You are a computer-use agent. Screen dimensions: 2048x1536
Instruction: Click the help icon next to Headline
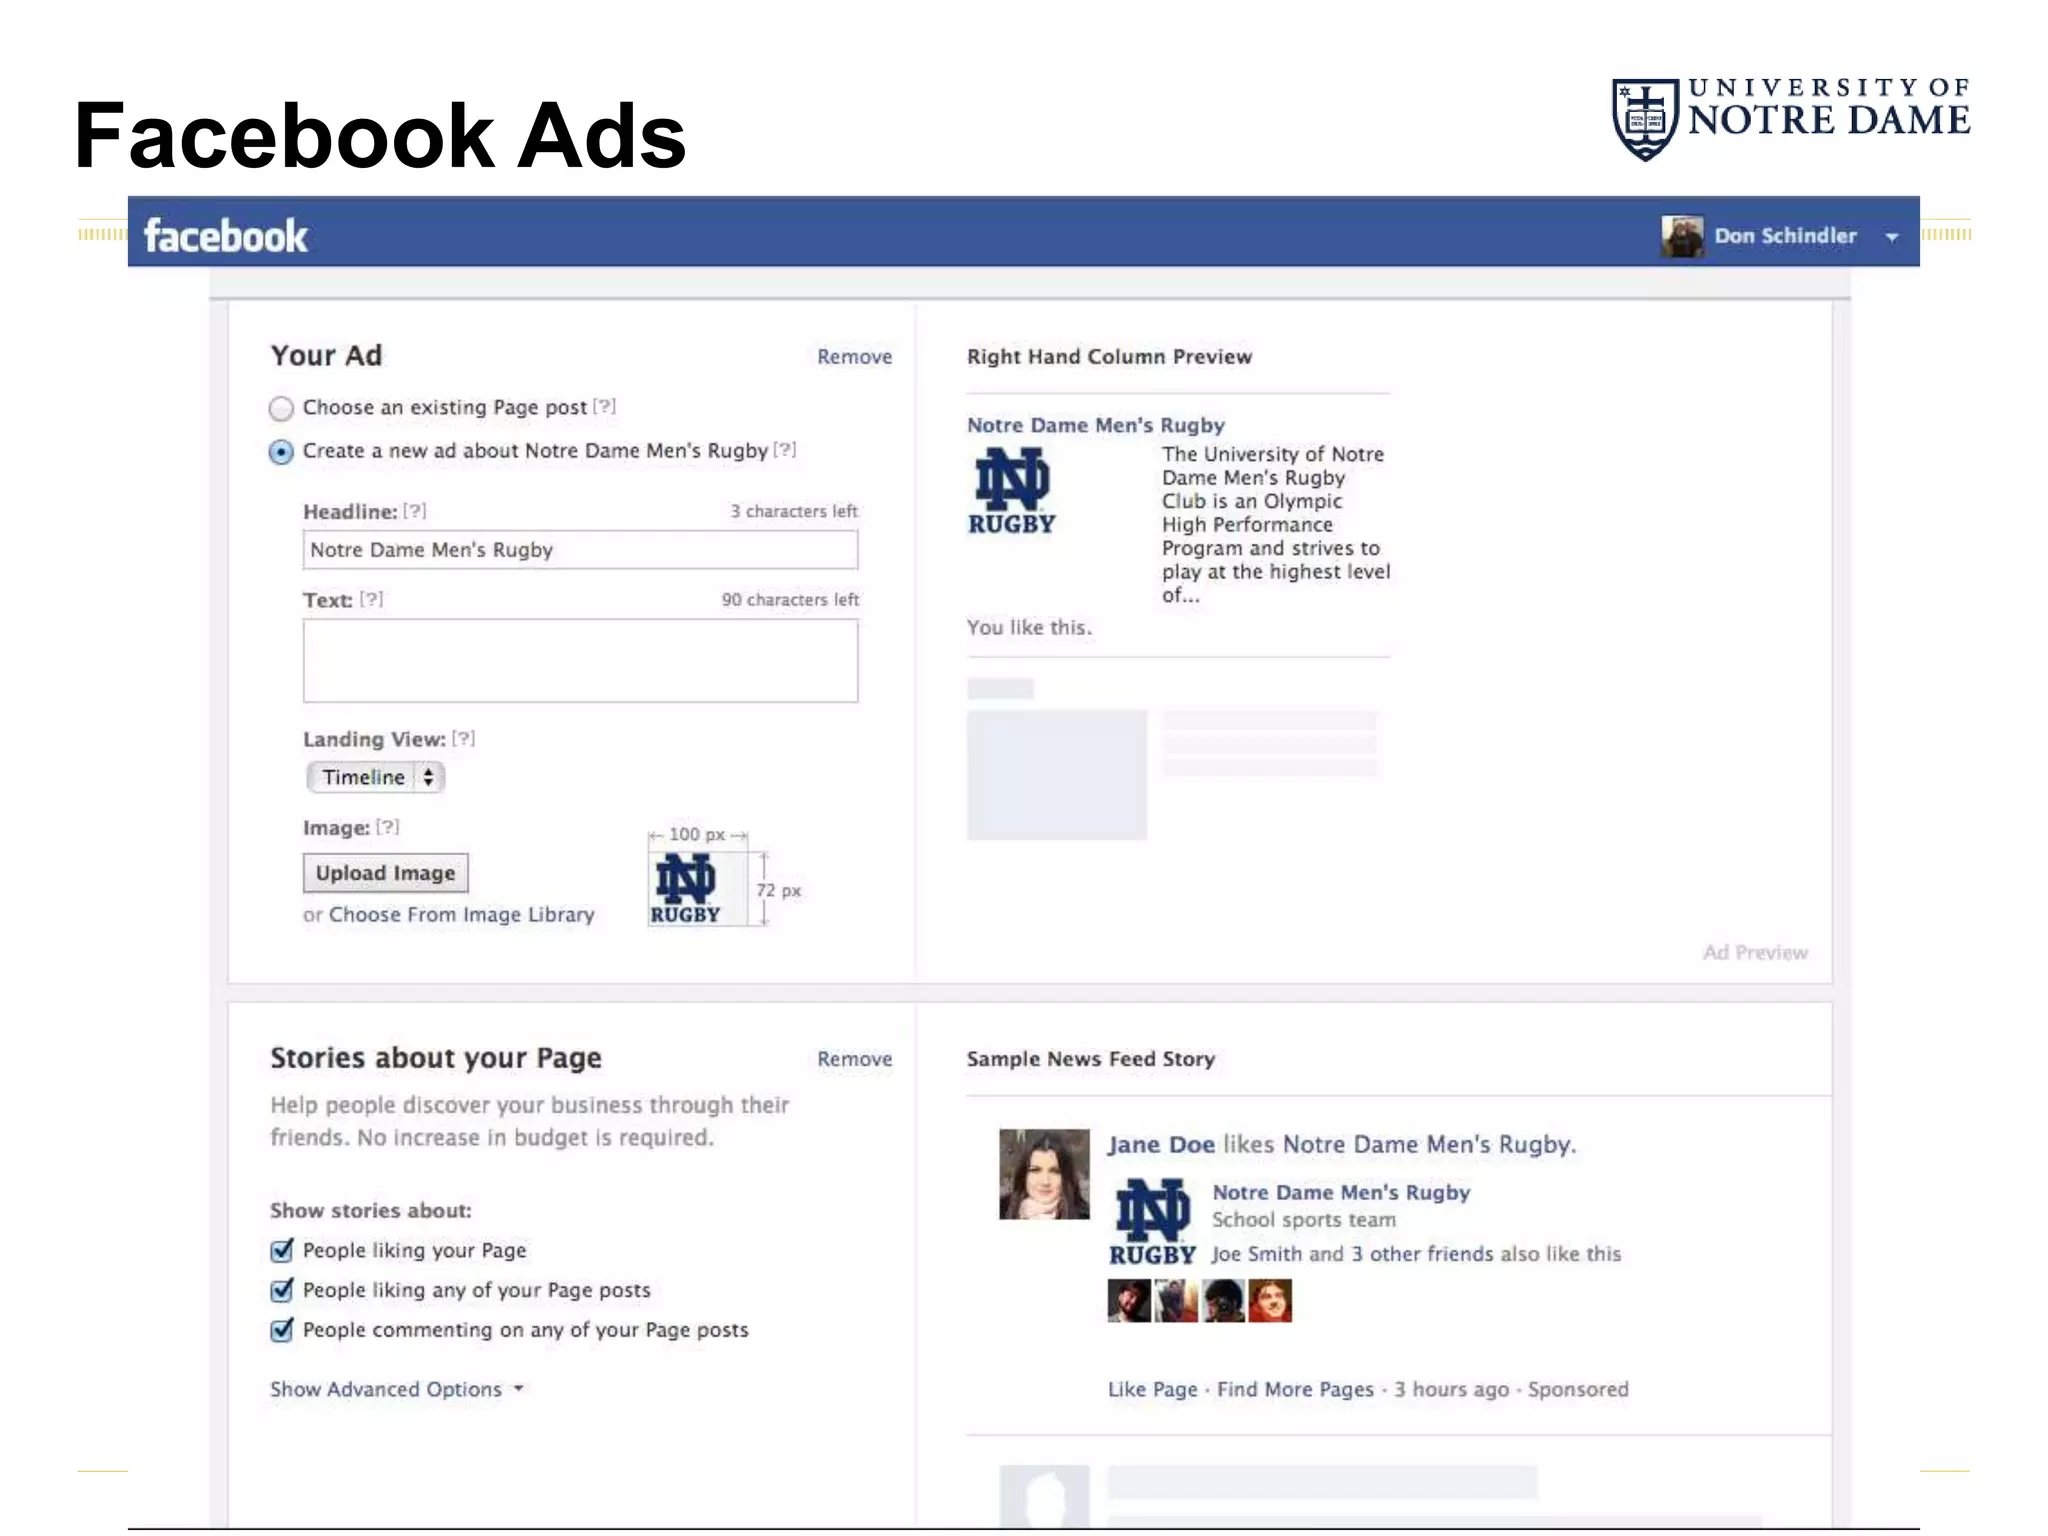[415, 511]
